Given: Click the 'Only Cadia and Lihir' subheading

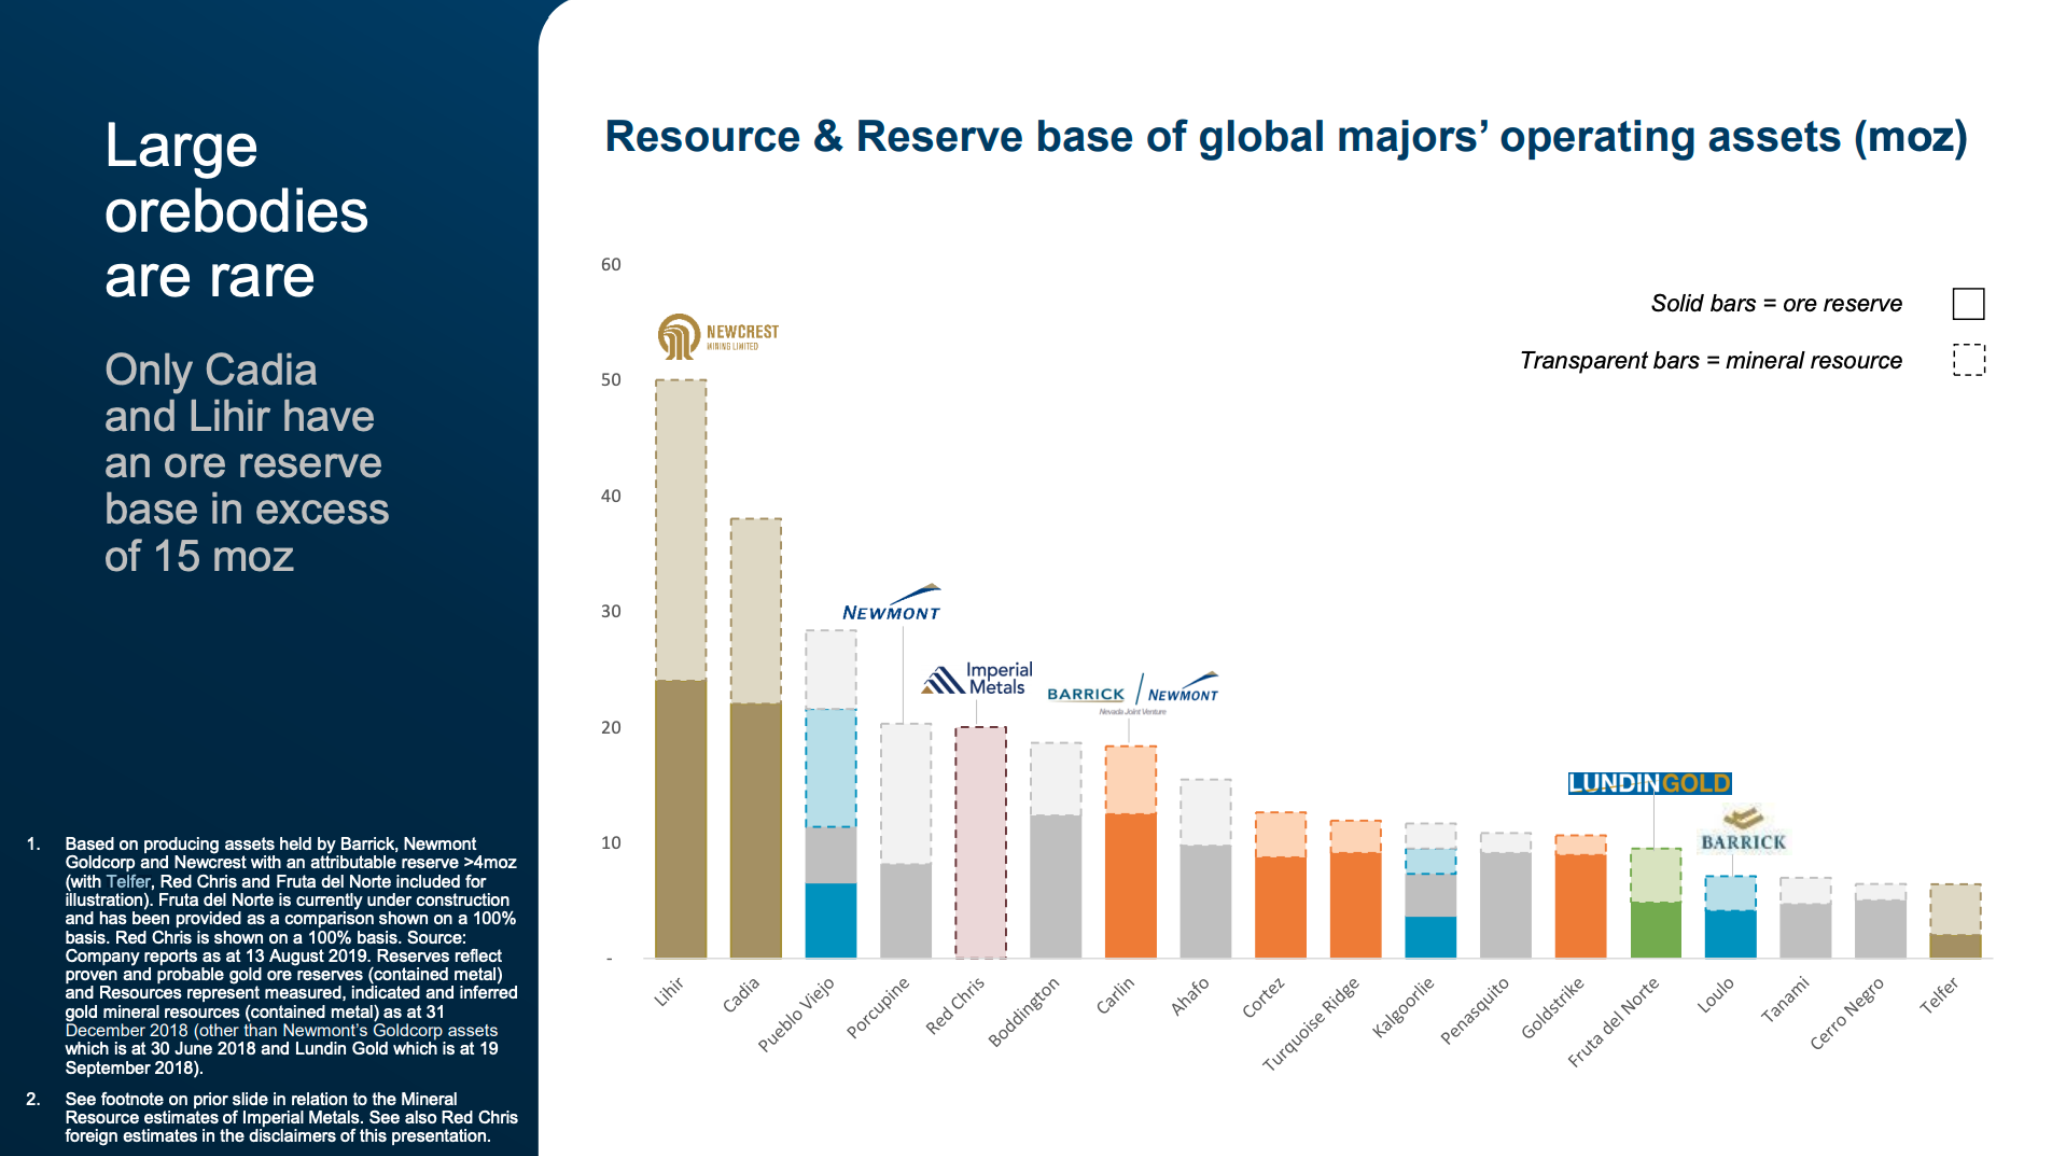Looking at the screenshot, I should [247, 462].
